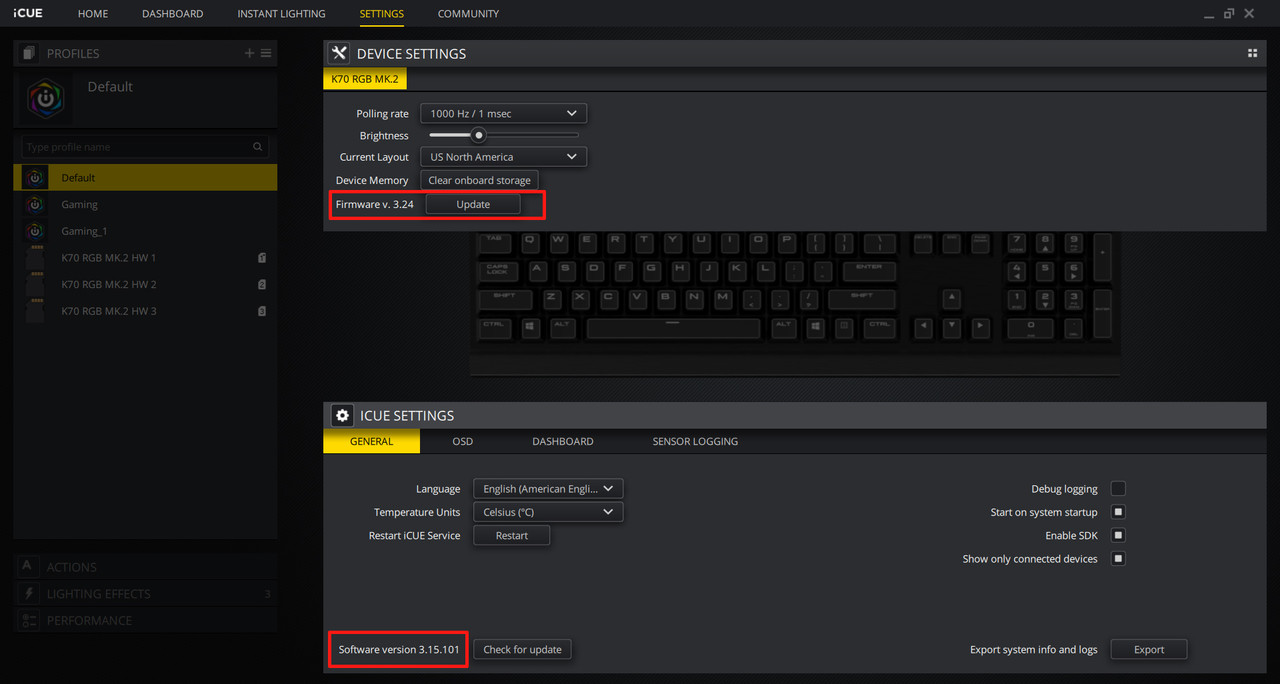This screenshot has width=1280, height=684.
Task: Open the Current Layout dropdown
Action: [503, 157]
